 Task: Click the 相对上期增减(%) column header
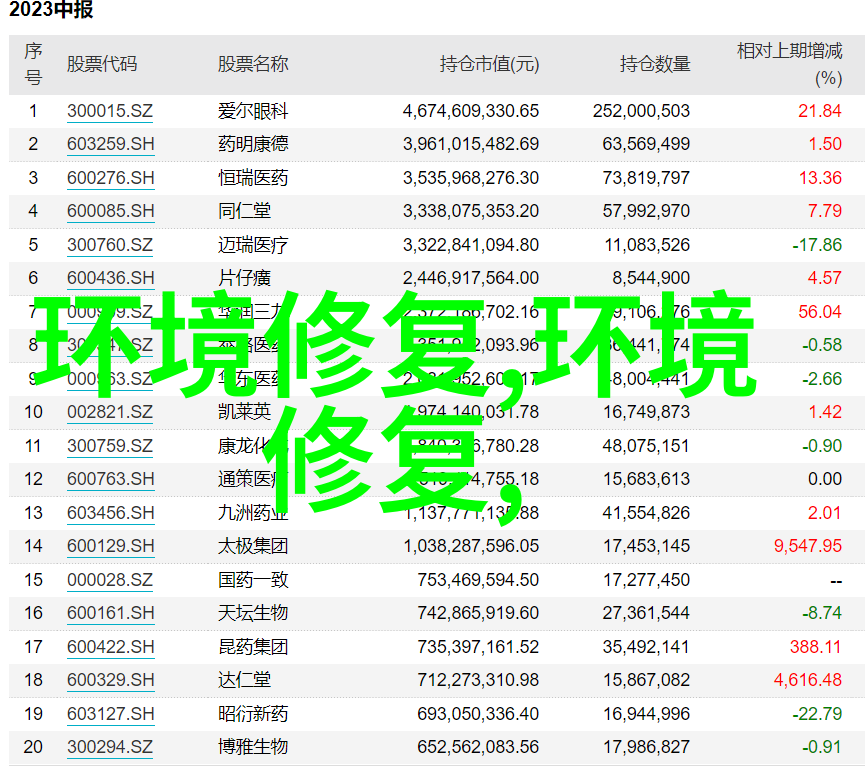point(790,65)
